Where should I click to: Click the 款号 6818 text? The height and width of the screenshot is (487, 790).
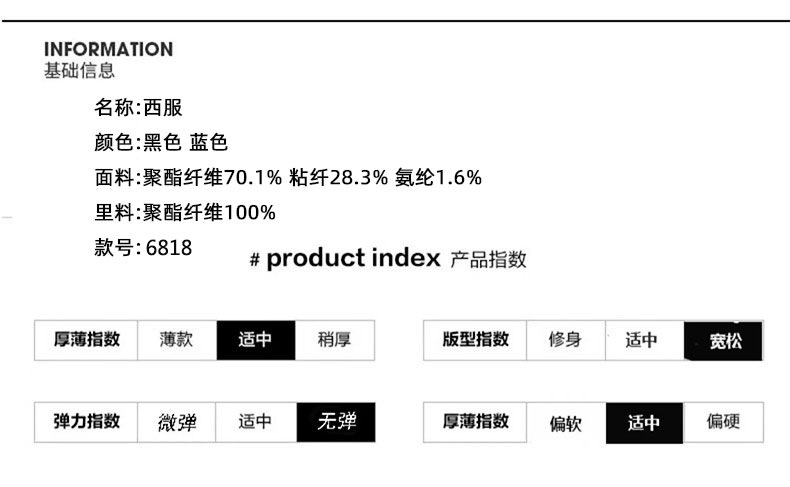click(x=143, y=247)
